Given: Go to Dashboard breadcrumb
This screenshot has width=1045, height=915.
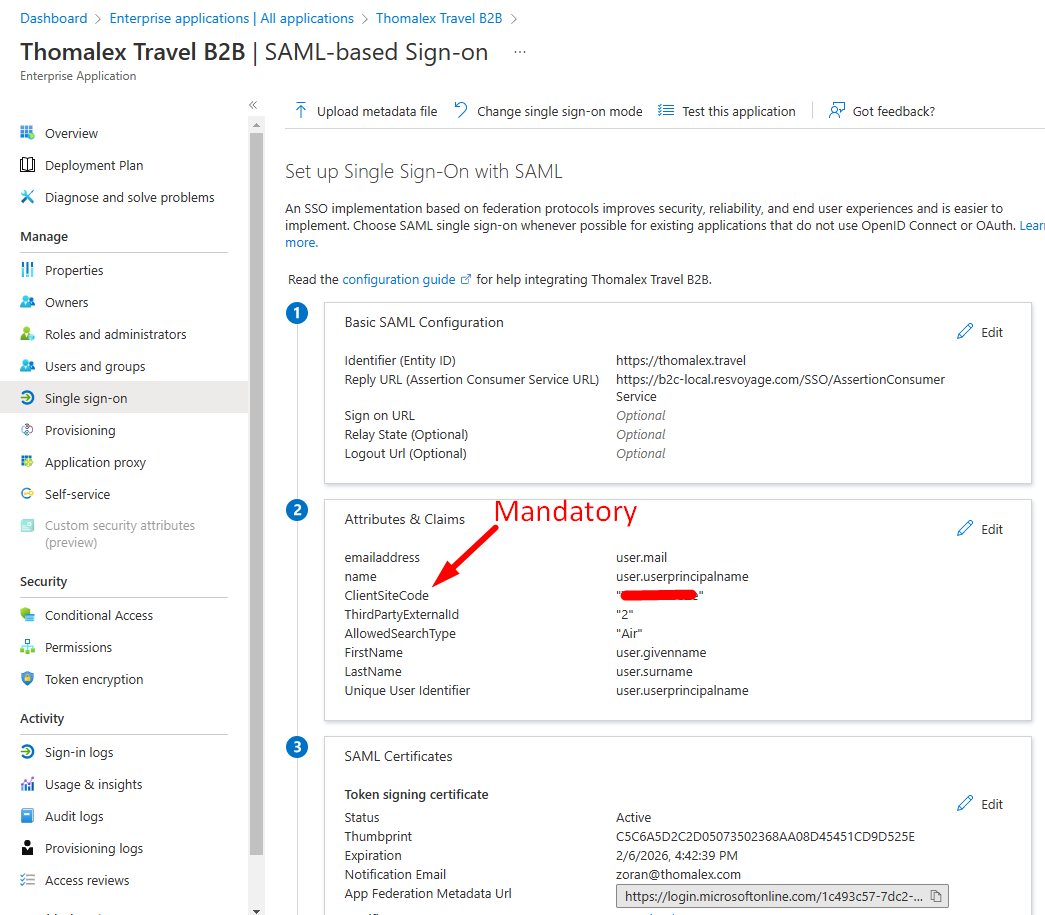Looking at the screenshot, I should (53, 18).
